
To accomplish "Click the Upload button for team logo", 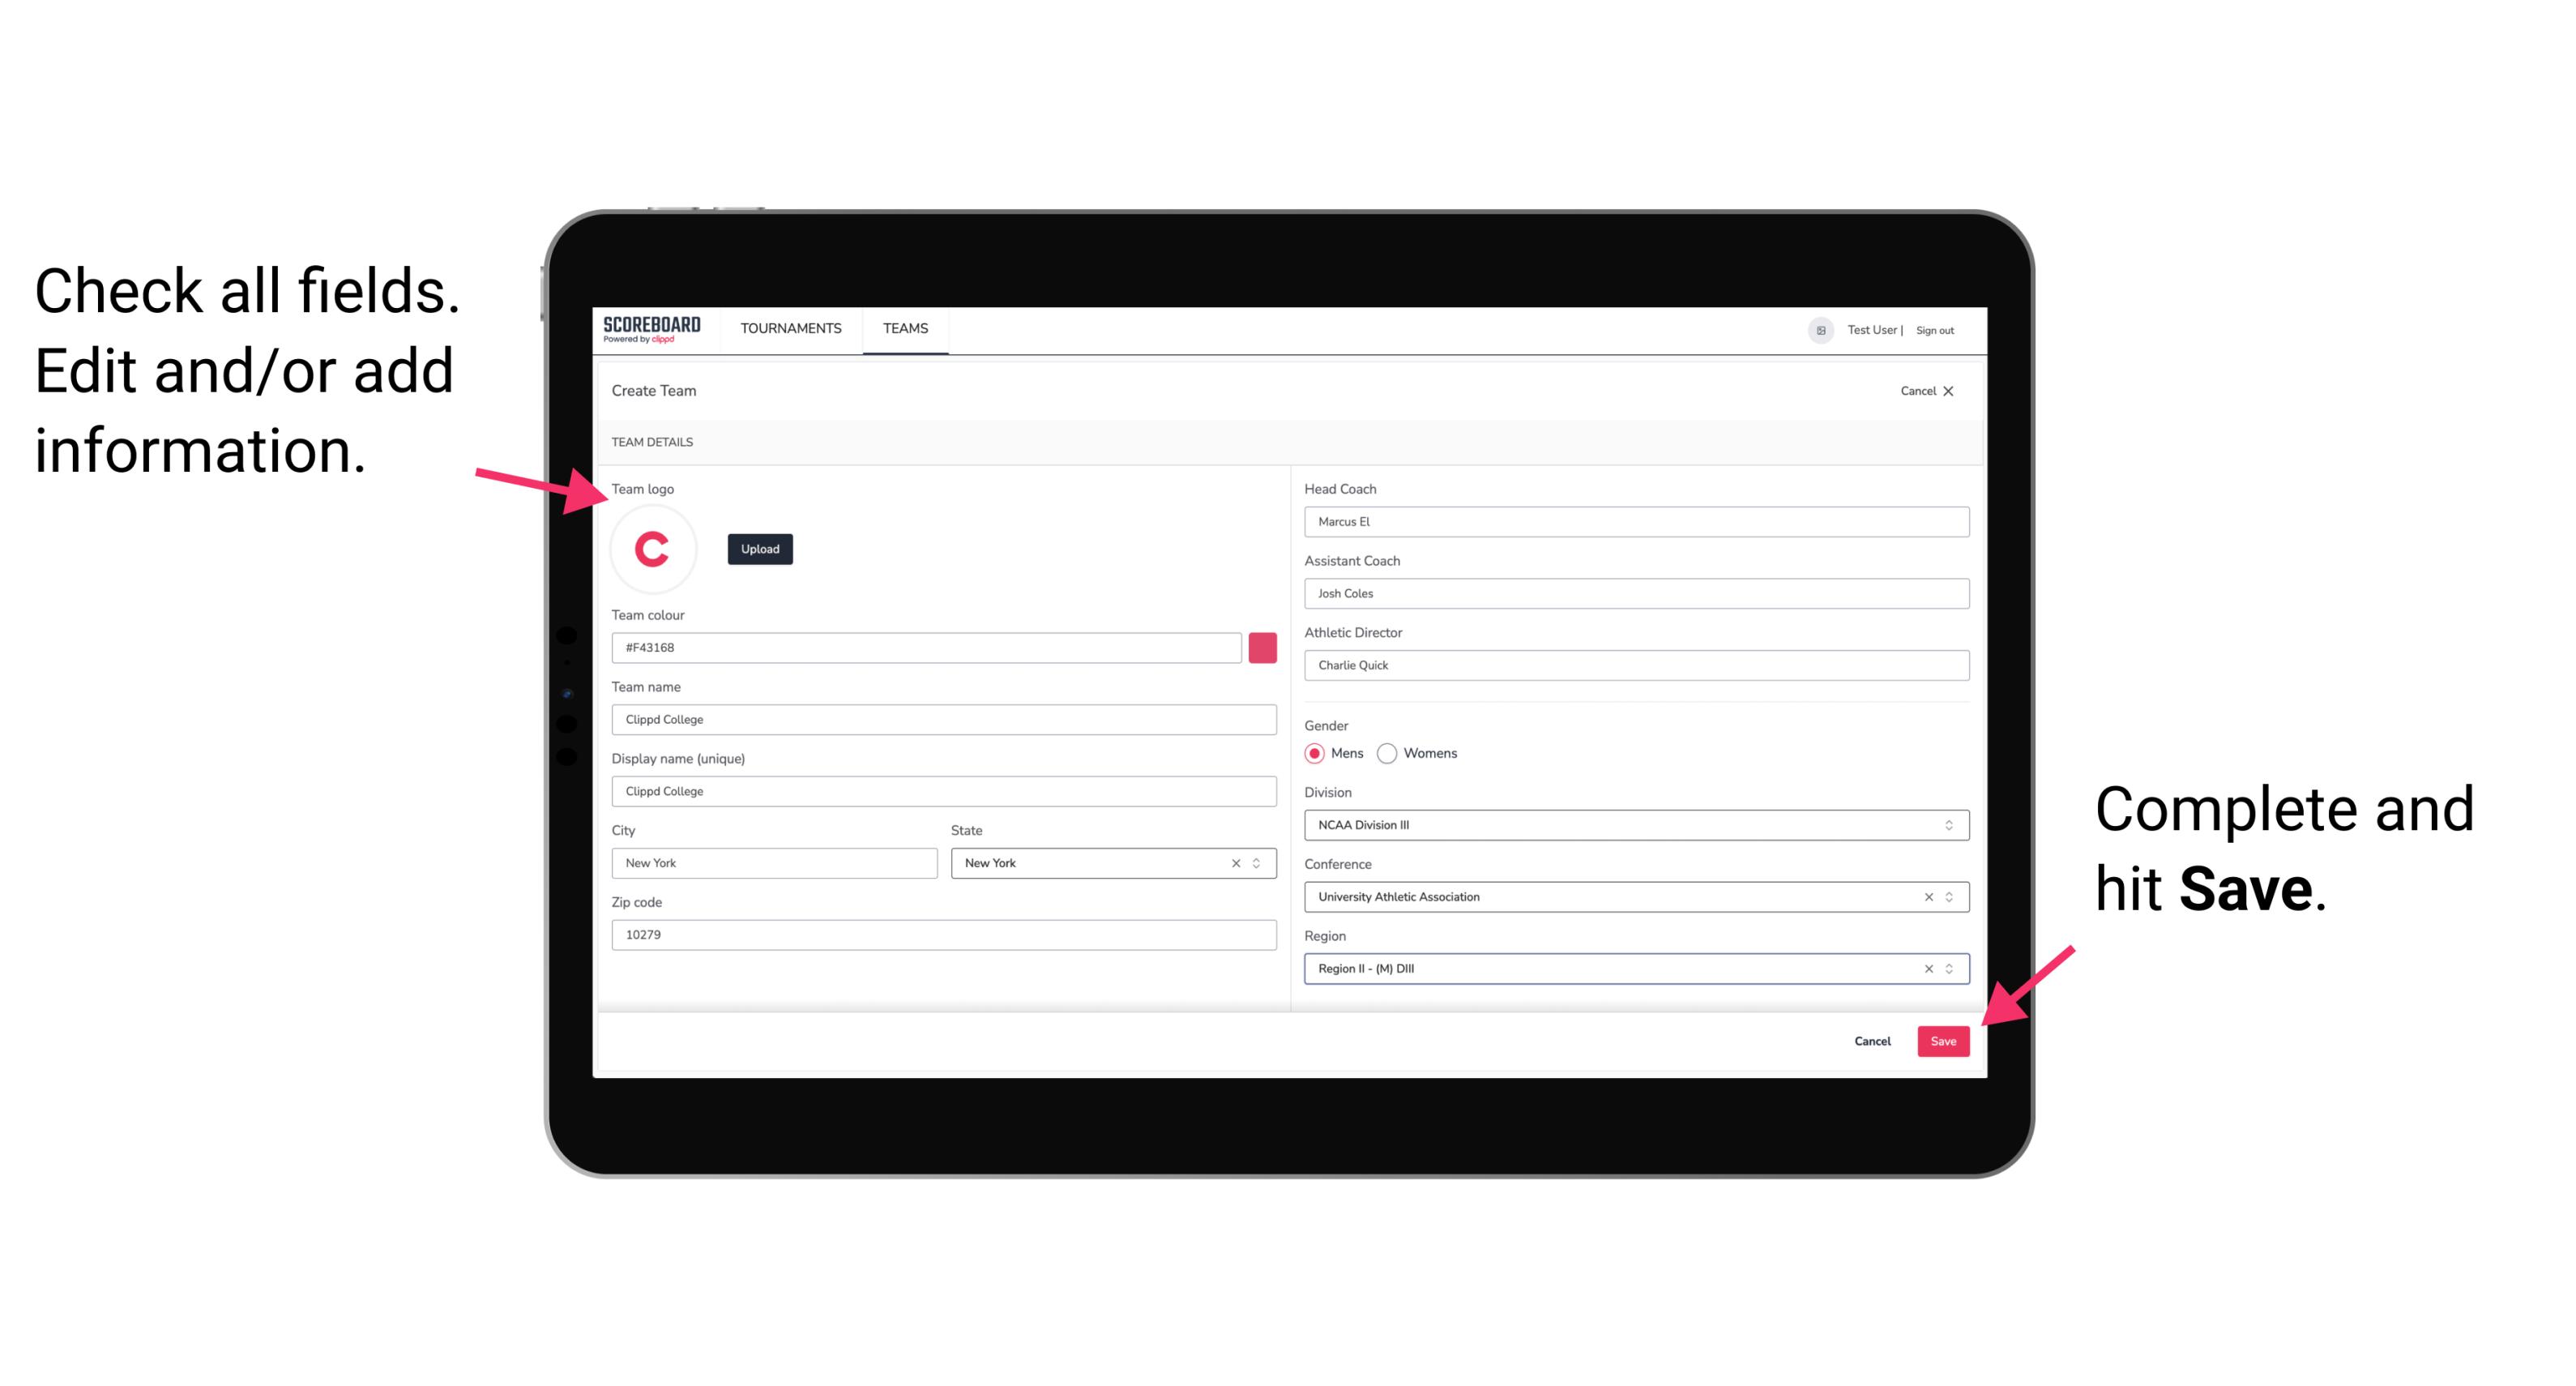I will coord(759,548).
